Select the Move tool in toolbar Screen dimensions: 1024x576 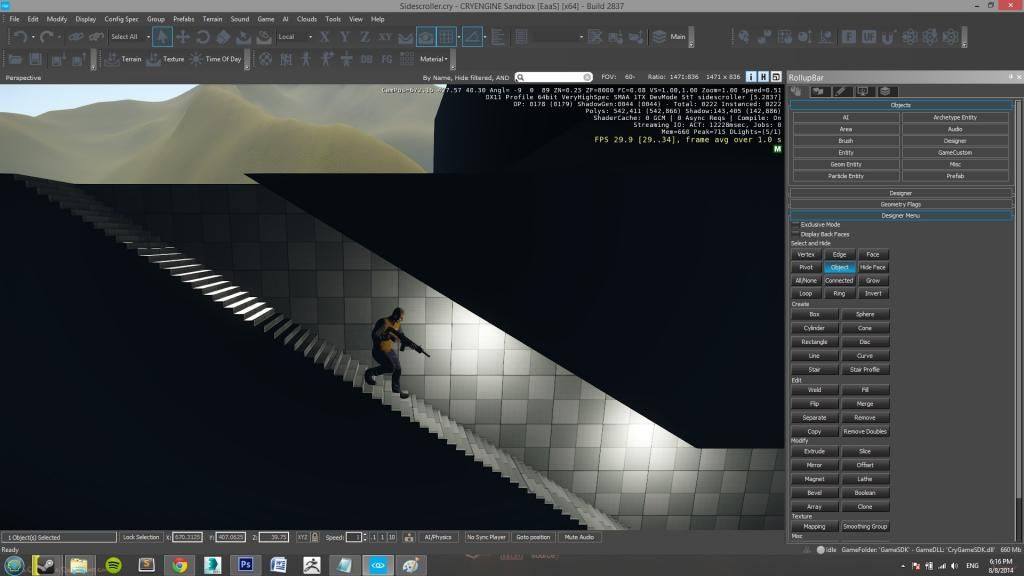183,37
